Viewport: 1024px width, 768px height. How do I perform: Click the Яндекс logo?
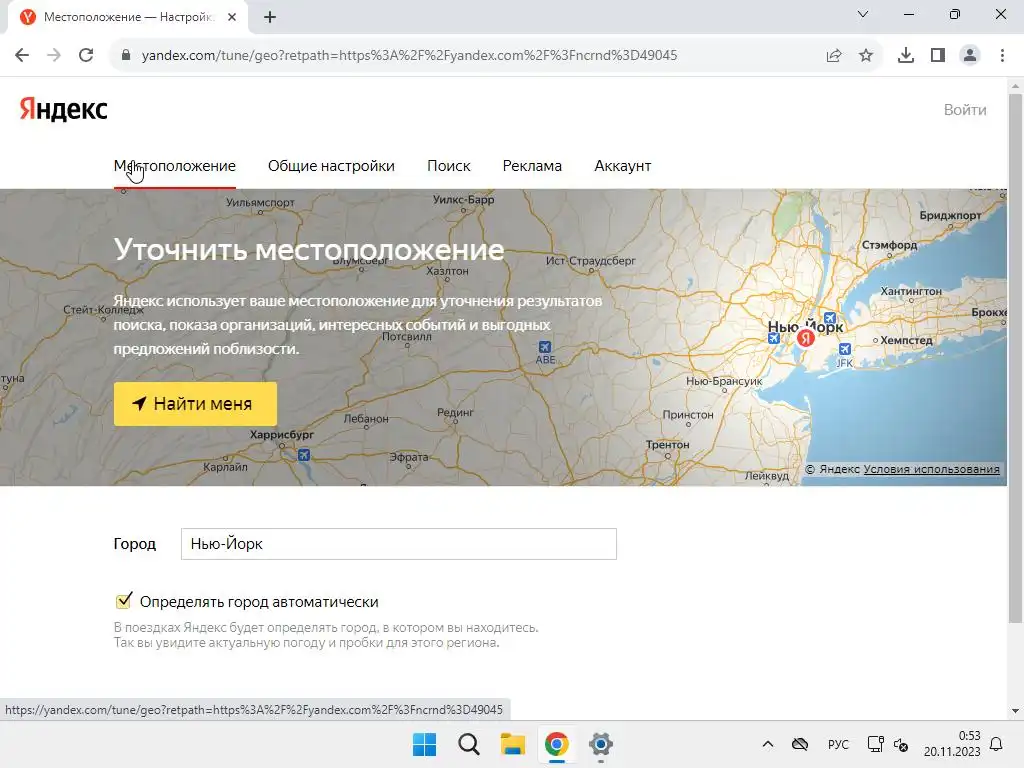click(x=63, y=109)
